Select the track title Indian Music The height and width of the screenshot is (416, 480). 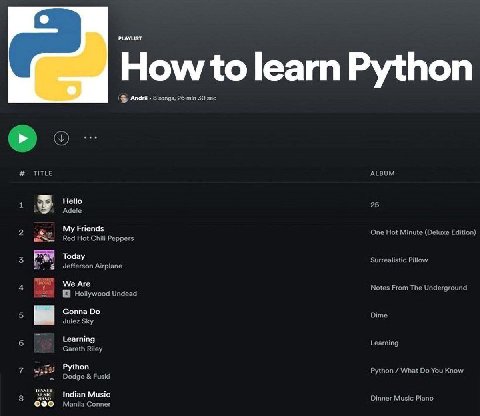[86, 394]
